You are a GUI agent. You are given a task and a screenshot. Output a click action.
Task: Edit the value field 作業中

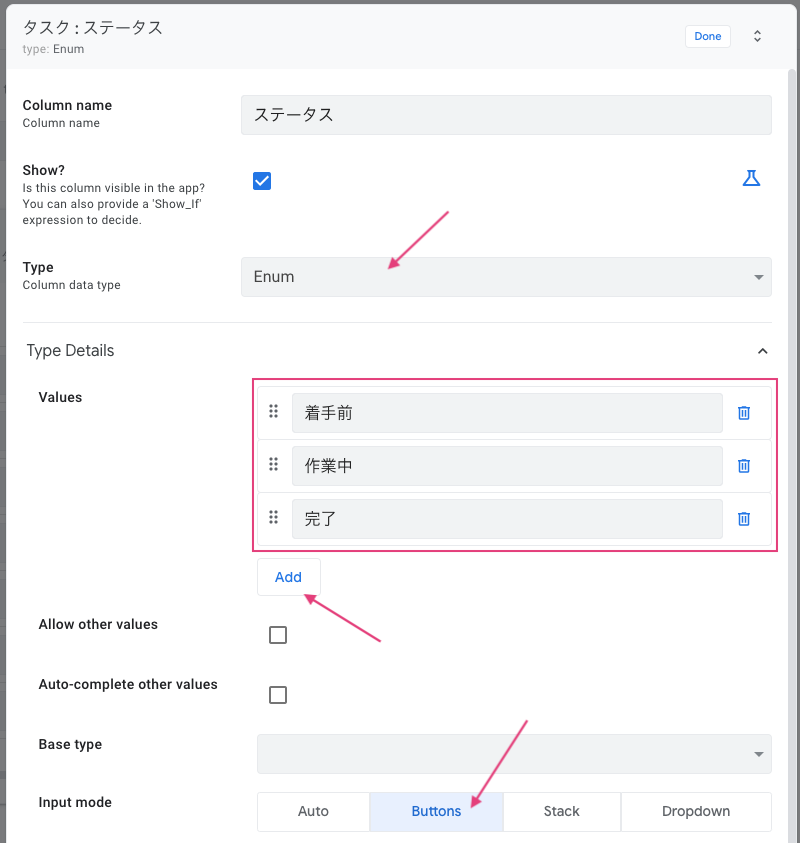507,466
